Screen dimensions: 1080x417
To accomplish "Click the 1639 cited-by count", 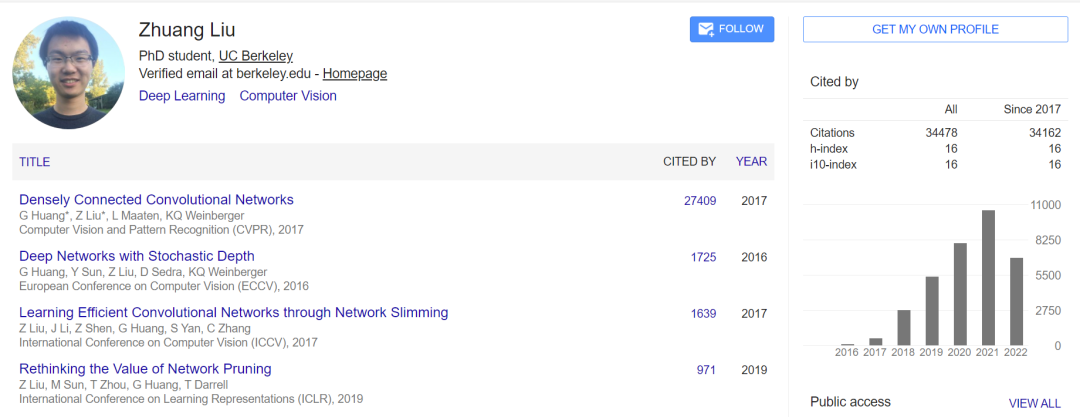I will [703, 314].
